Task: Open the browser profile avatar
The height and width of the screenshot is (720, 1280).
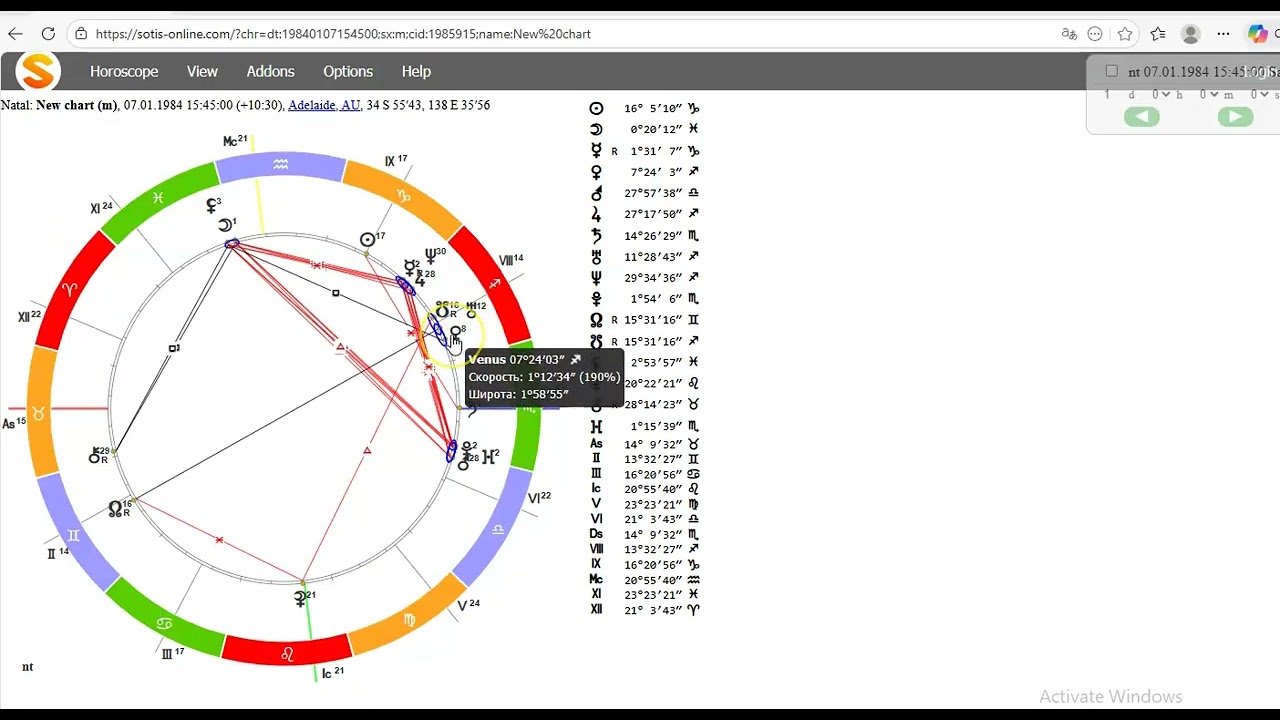Action: (x=1190, y=34)
